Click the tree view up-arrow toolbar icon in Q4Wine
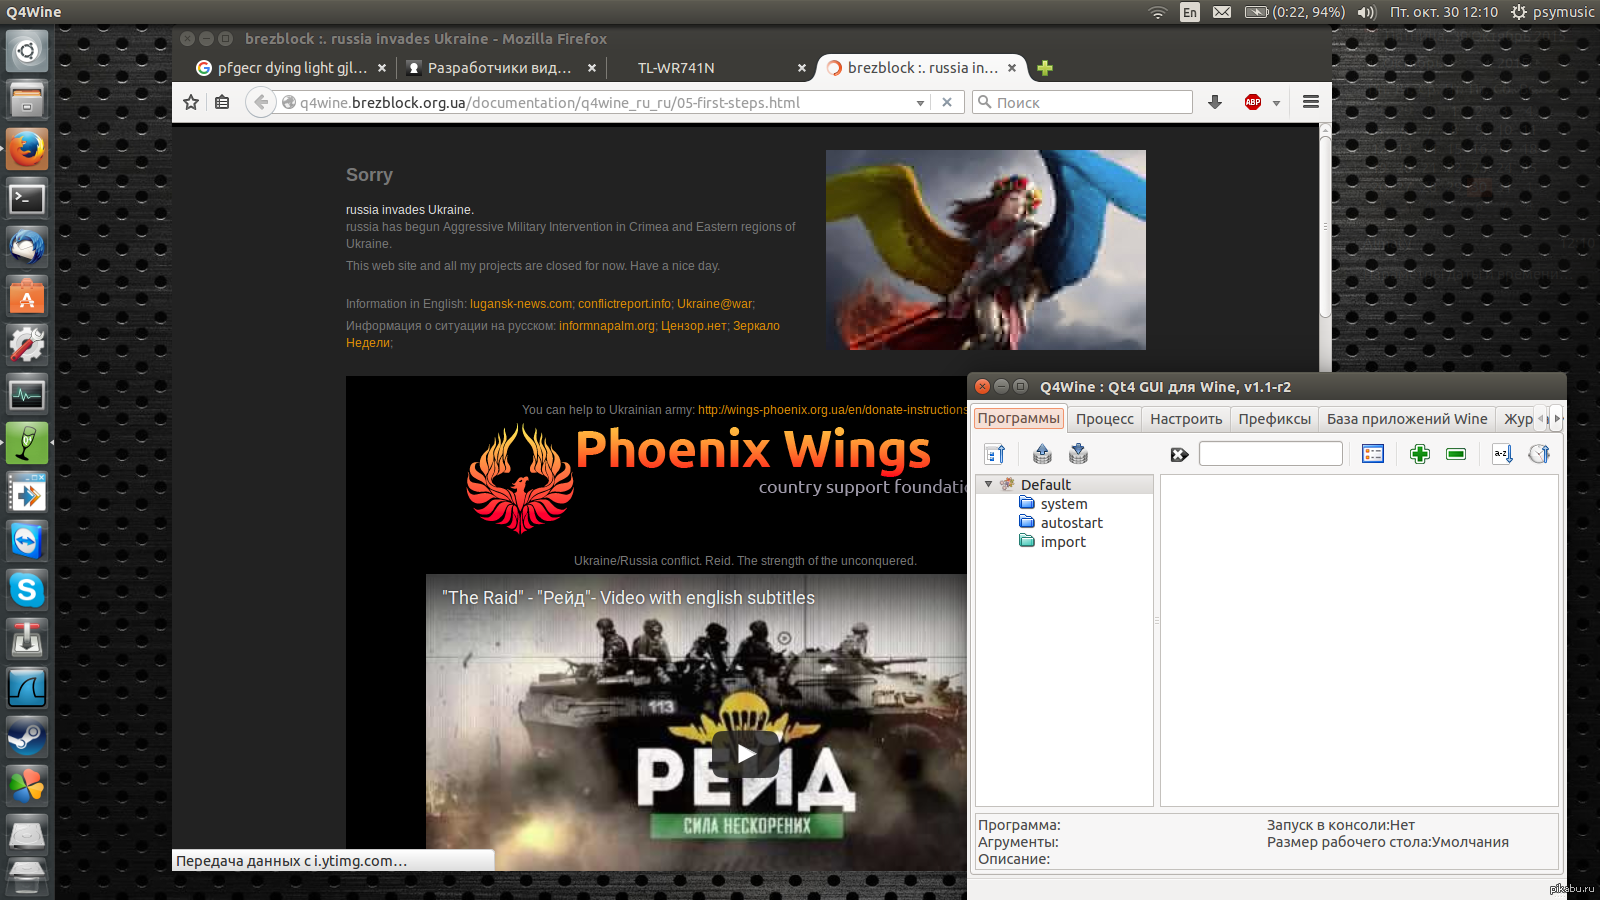This screenshot has height=900, width=1600. pyautogui.click(x=995, y=454)
